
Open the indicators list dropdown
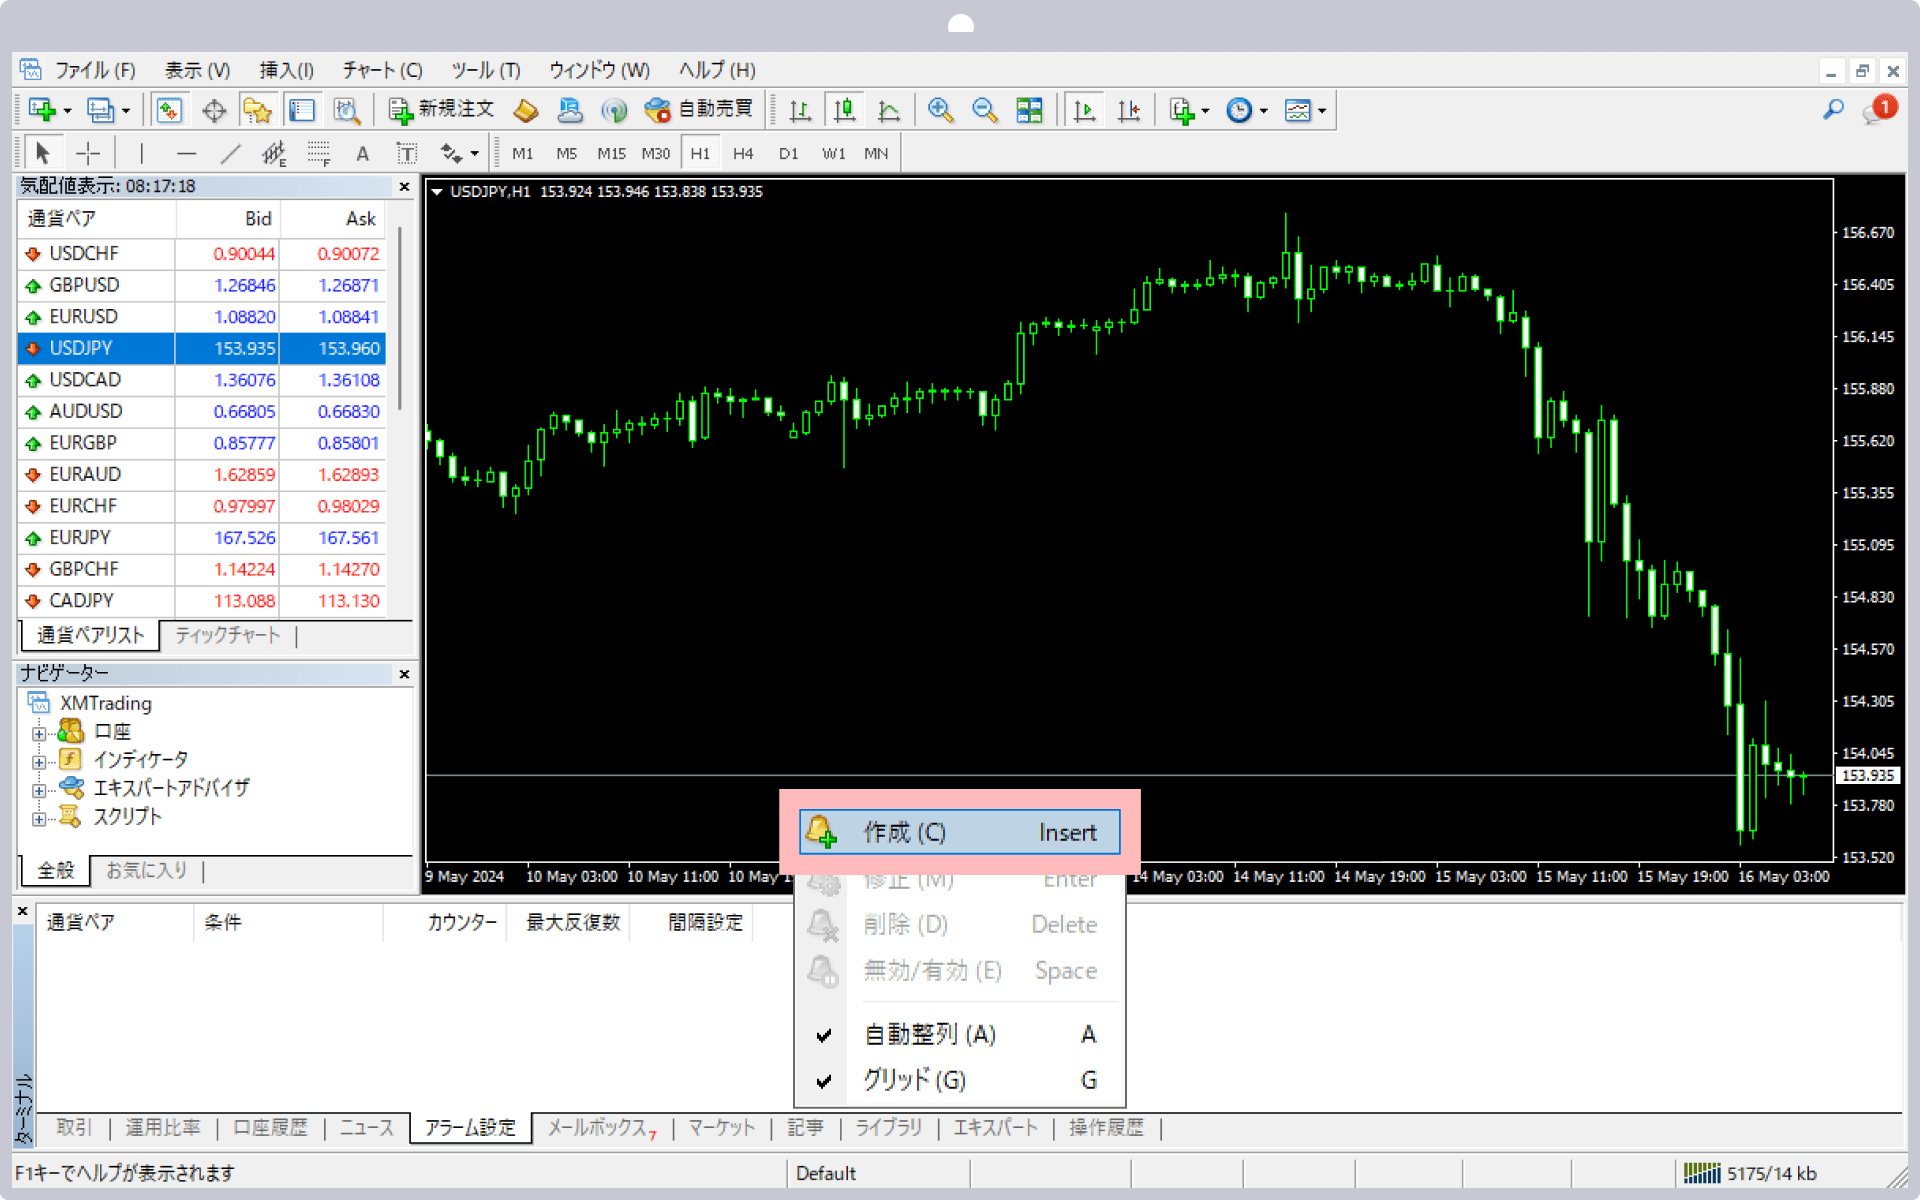click(1188, 110)
